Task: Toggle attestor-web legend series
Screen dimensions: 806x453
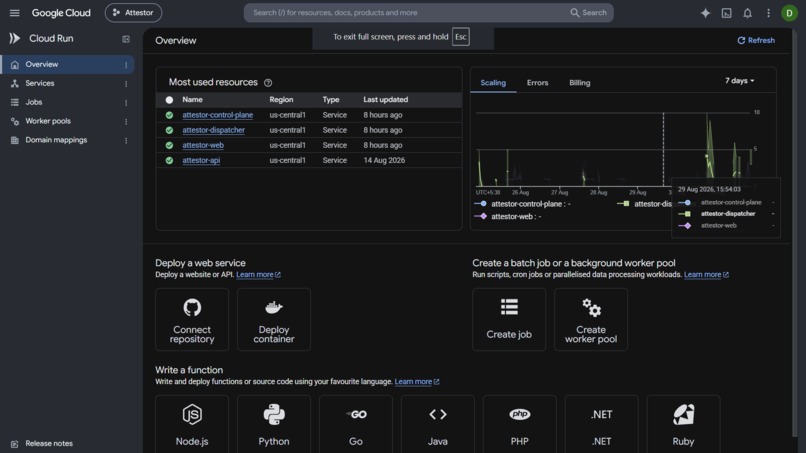Action: 508,216
